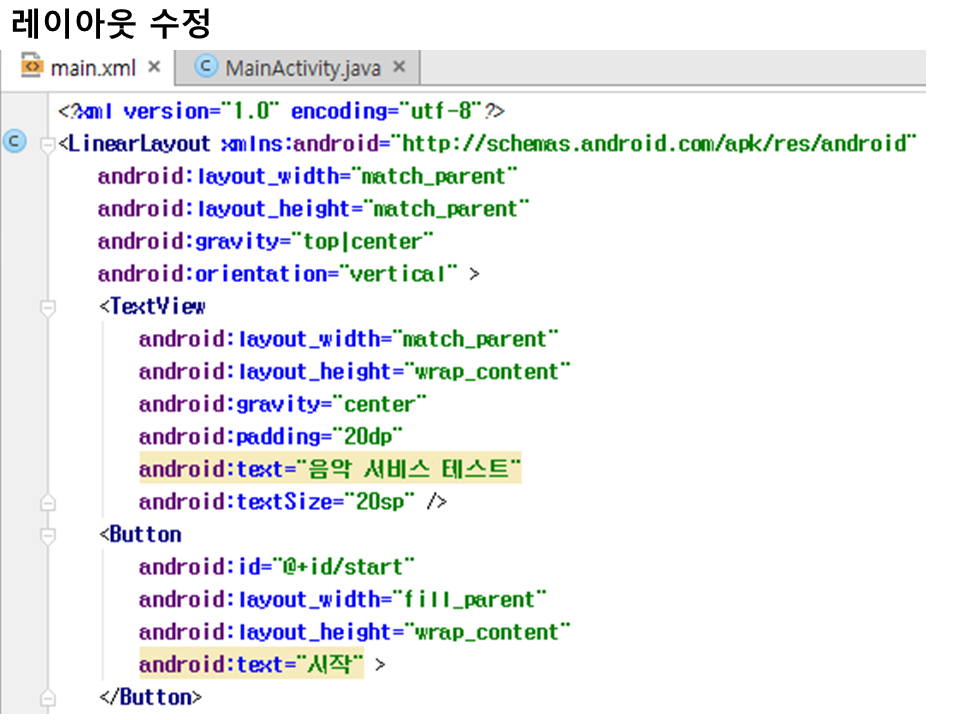
Task: Click the schemas.android.com namespace URL
Action: point(655,144)
